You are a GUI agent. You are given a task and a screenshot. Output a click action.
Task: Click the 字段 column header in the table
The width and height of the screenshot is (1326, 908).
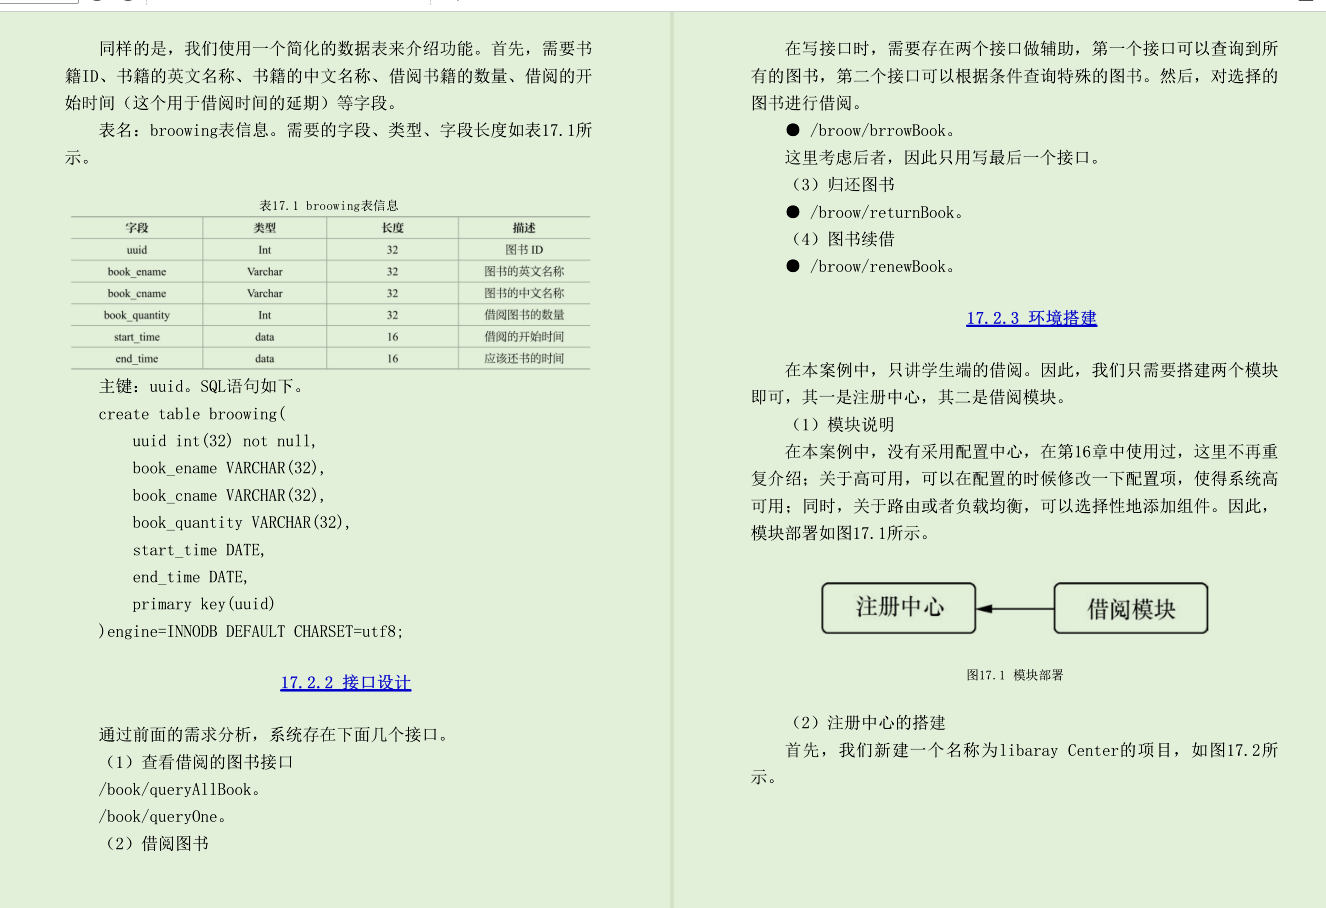pyautogui.click(x=137, y=228)
